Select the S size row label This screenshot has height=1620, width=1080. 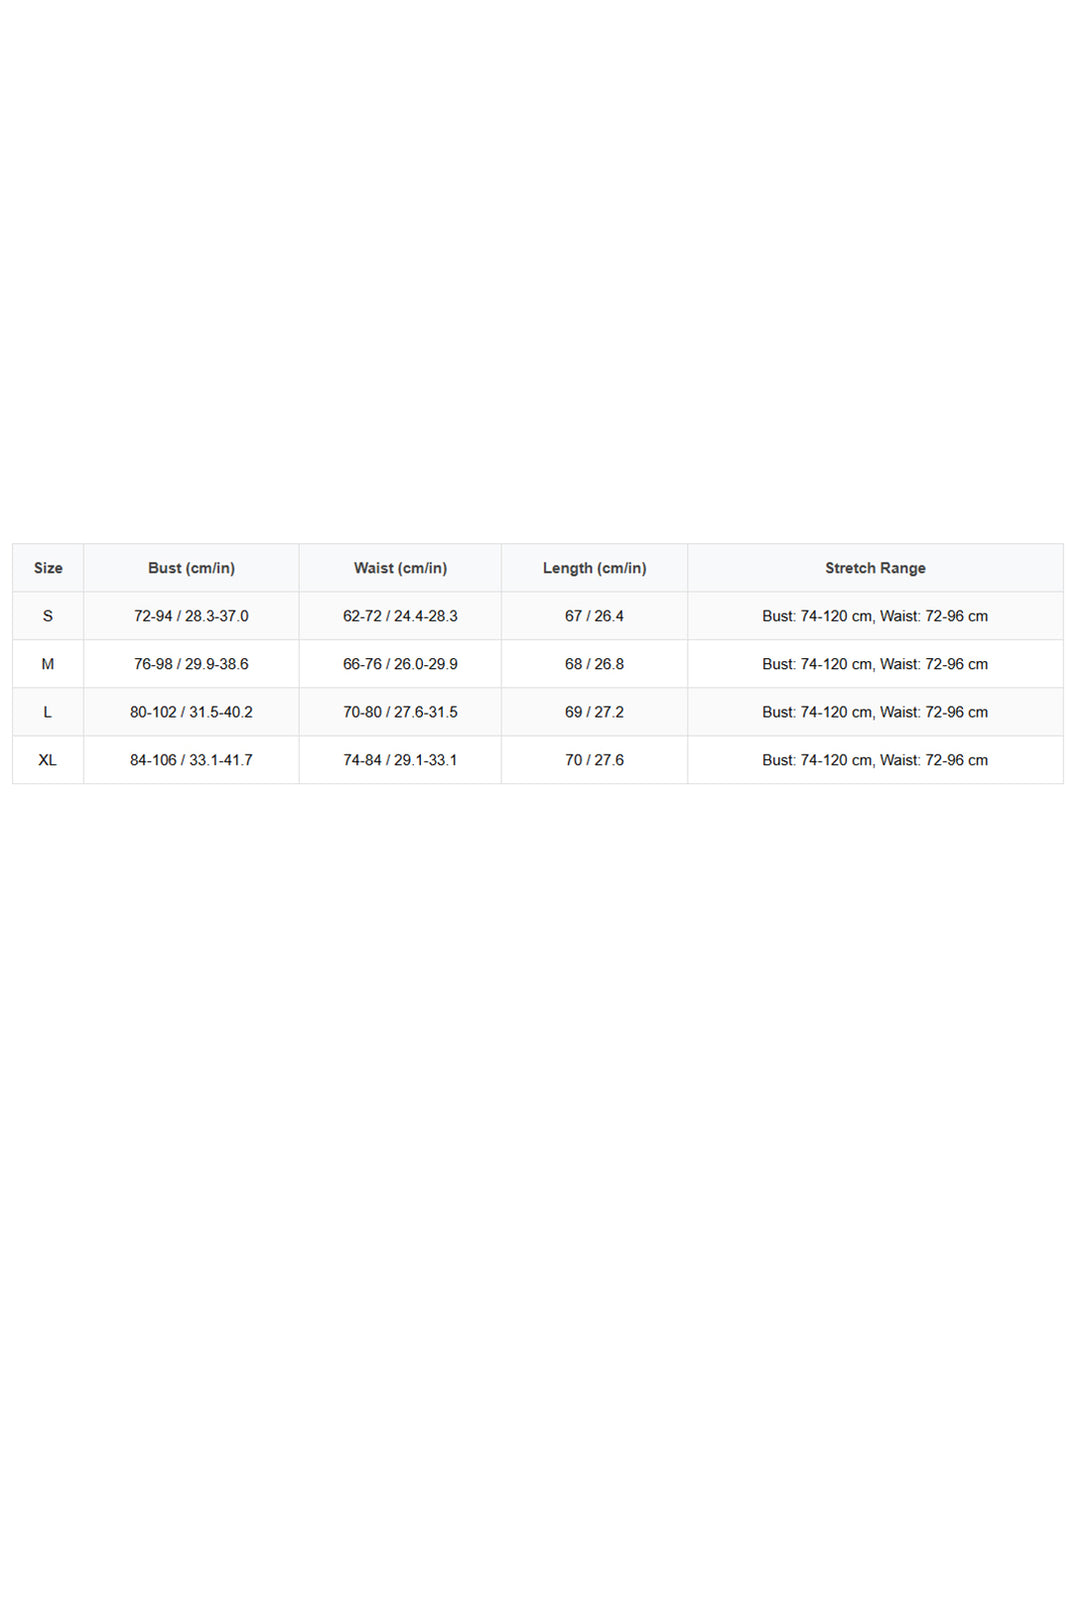coord(48,616)
